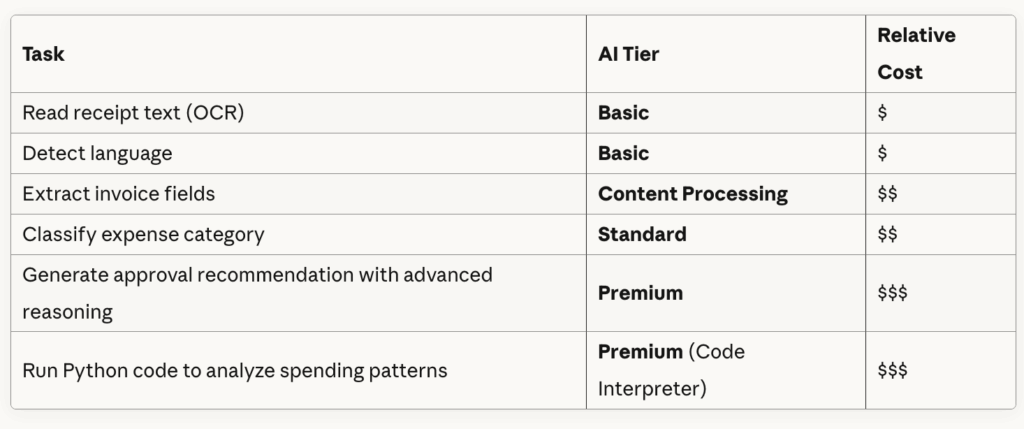Screen dimensions: 1024x429
Task: Select the "Content Processing" tier cell
Action: tap(692, 193)
